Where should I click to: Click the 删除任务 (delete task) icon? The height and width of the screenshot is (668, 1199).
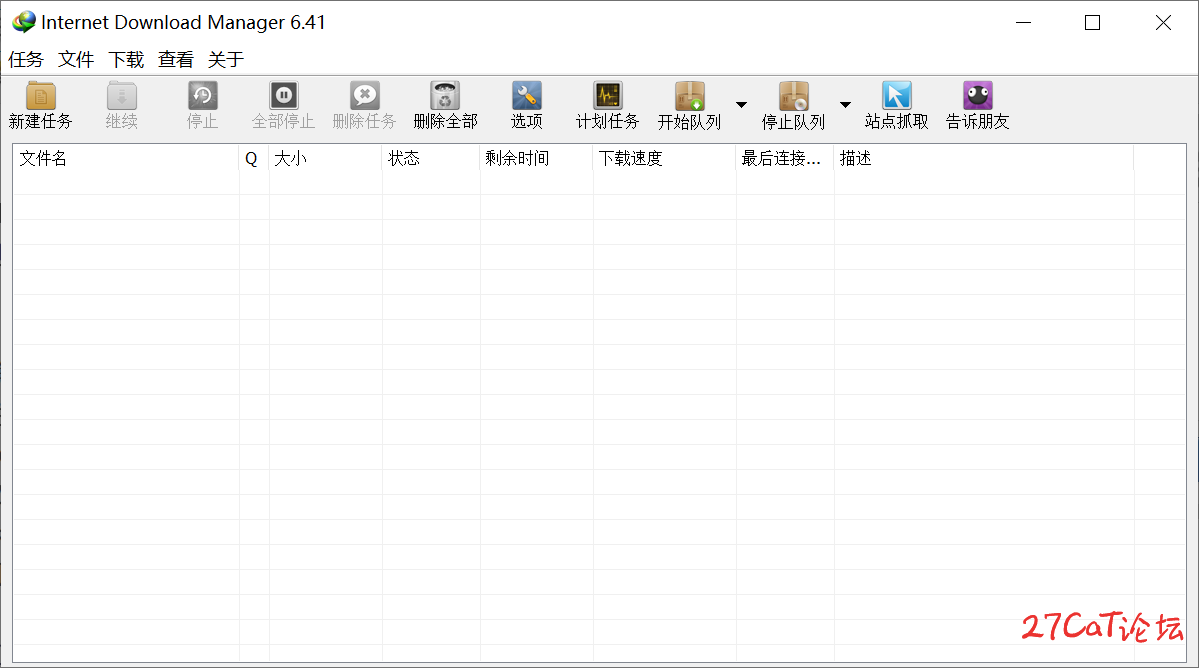tap(365, 96)
